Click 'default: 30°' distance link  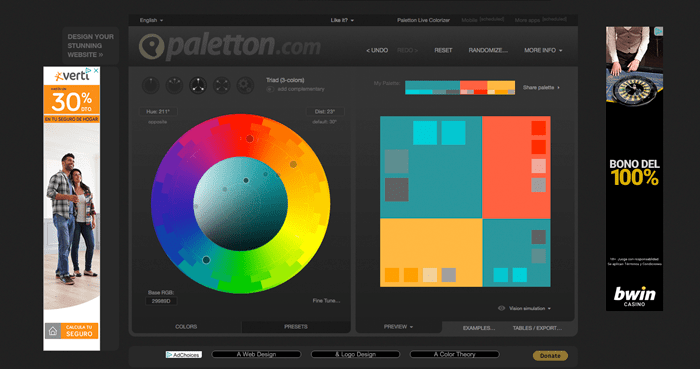tap(325, 122)
